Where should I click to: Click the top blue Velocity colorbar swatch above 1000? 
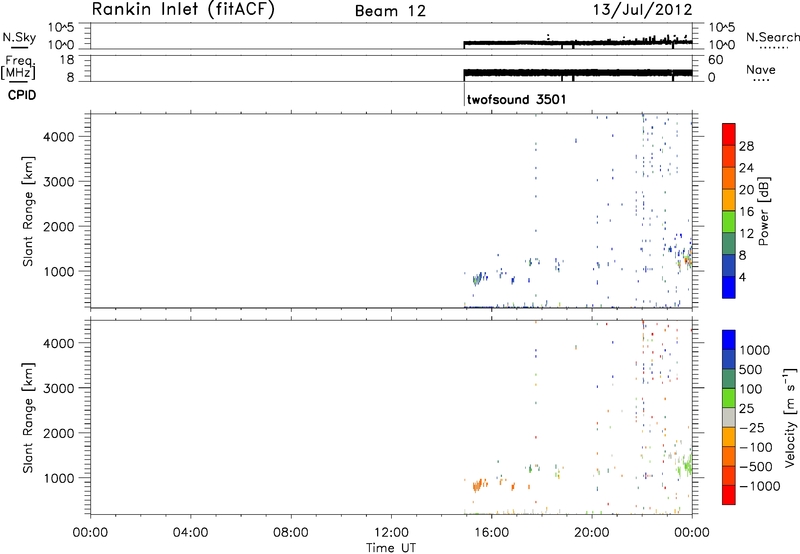(x=729, y=340)
